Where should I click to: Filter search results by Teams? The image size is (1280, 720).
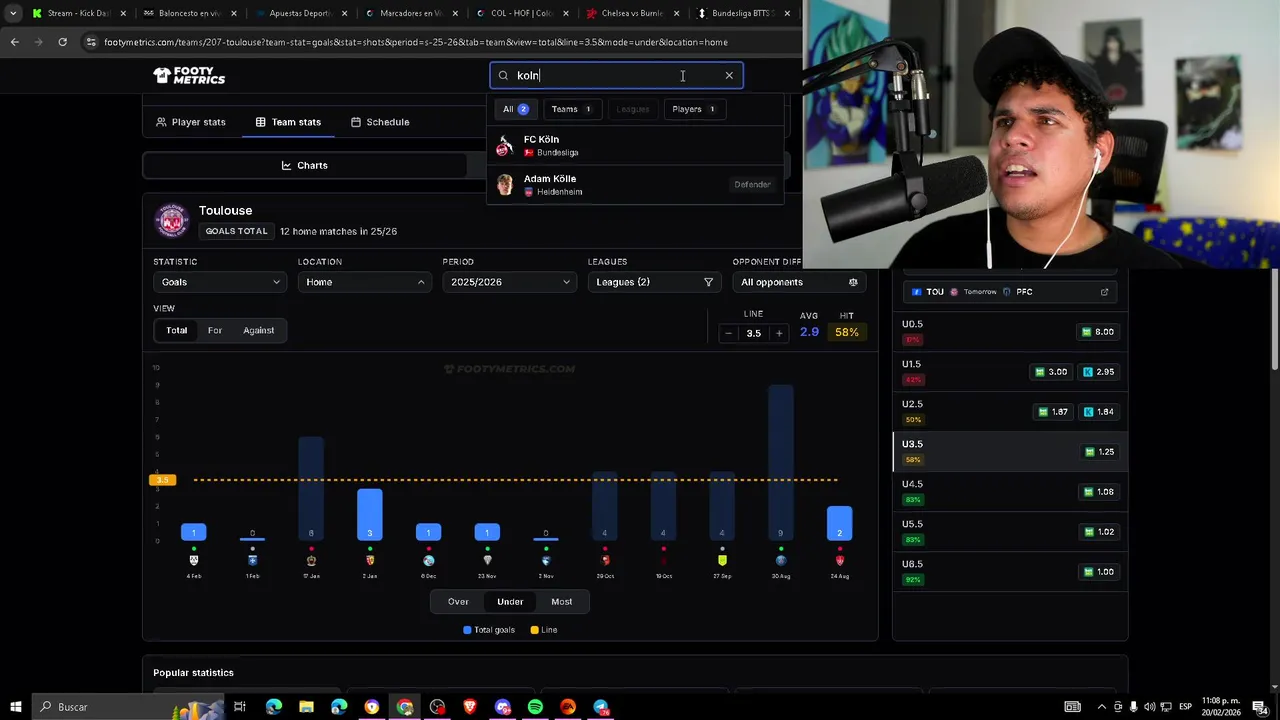572,109
